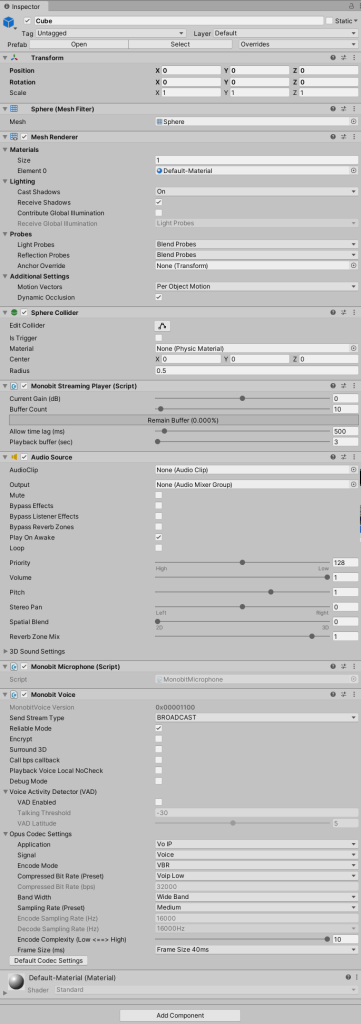Open Transform component options menu

coord(353,57)
